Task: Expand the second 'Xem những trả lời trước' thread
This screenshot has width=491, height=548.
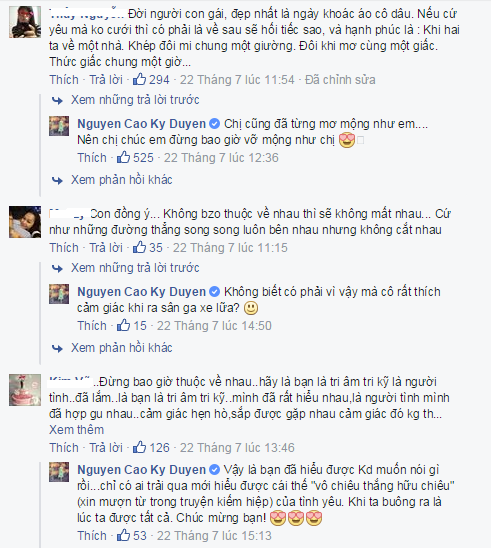Action: click(x=135, y=268)
